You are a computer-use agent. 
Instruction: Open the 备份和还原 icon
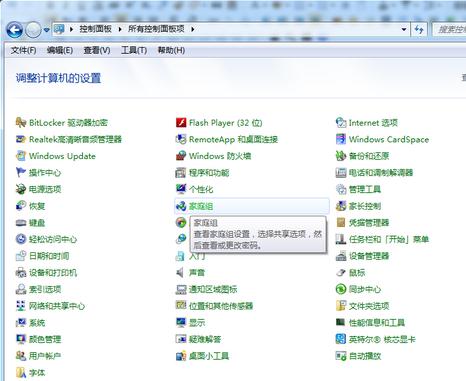341,156
